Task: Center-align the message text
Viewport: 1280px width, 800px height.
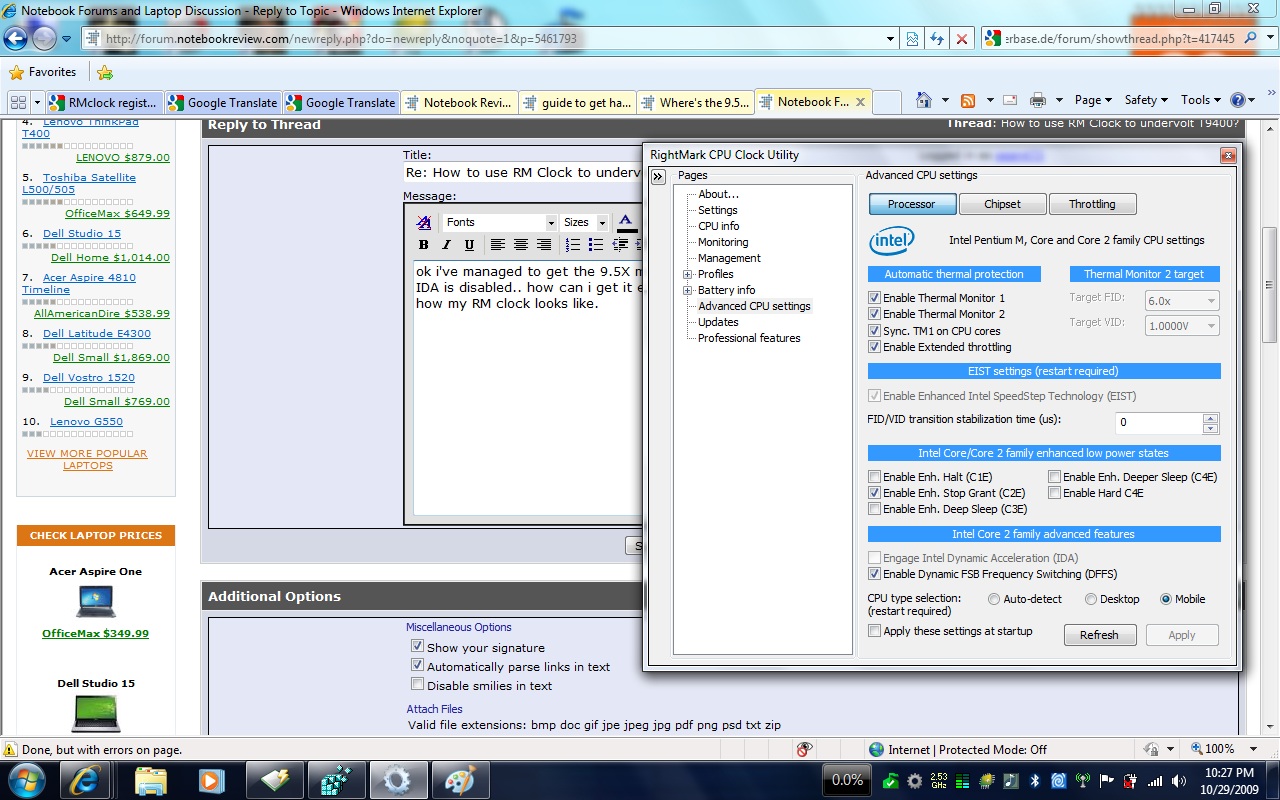Action: 521,245
